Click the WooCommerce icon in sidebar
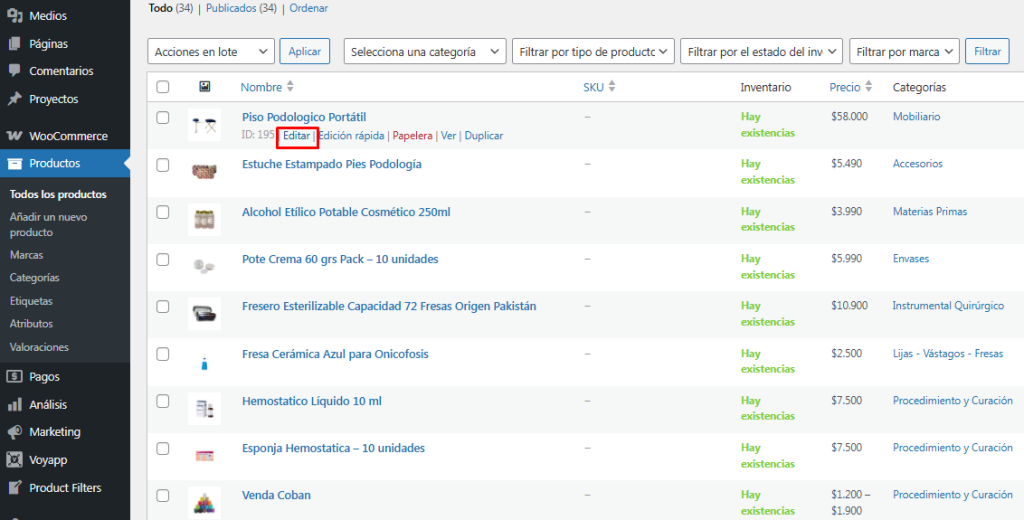1024x520 pixels. point(14,136)
